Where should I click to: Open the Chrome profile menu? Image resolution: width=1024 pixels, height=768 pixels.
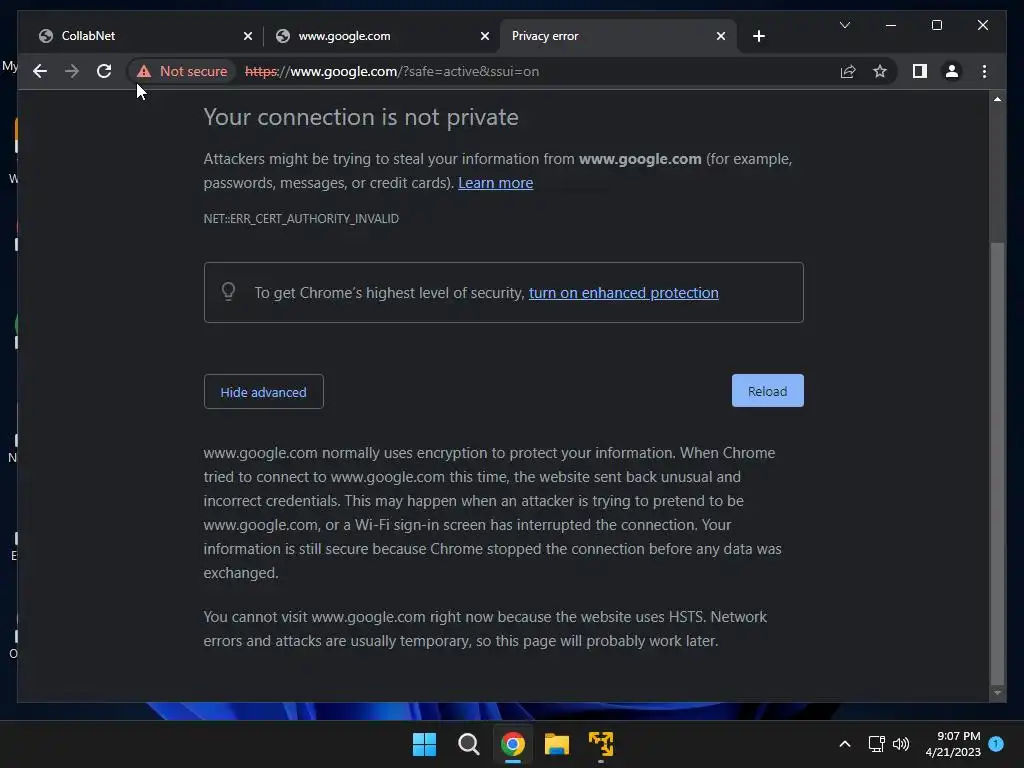952,71
